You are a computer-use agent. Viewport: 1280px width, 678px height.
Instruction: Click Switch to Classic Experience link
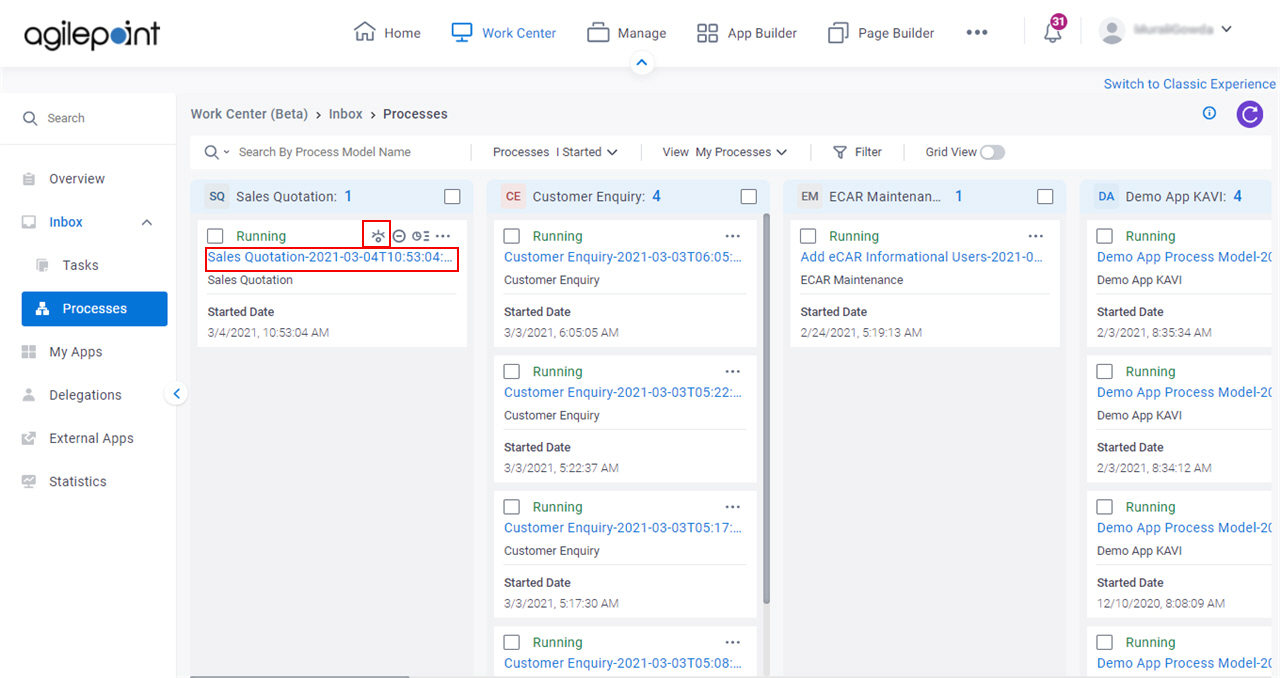pyautogui.click(x=1190, y=84)
